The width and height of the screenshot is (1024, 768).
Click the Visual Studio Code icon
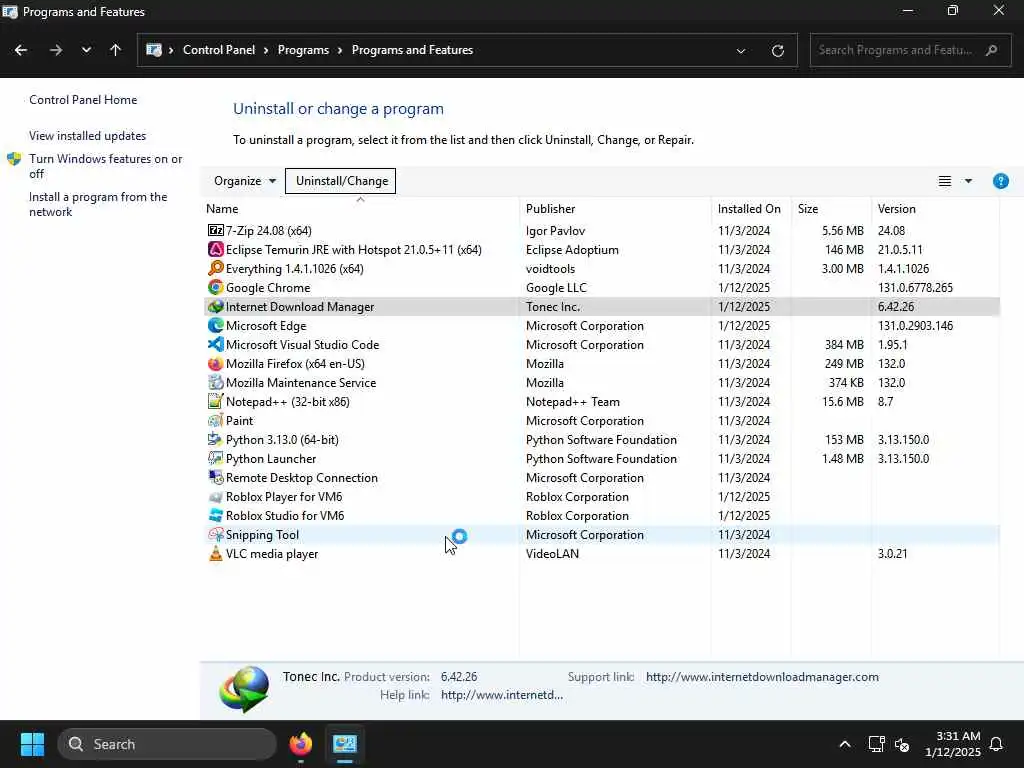(x=216, y=344)
